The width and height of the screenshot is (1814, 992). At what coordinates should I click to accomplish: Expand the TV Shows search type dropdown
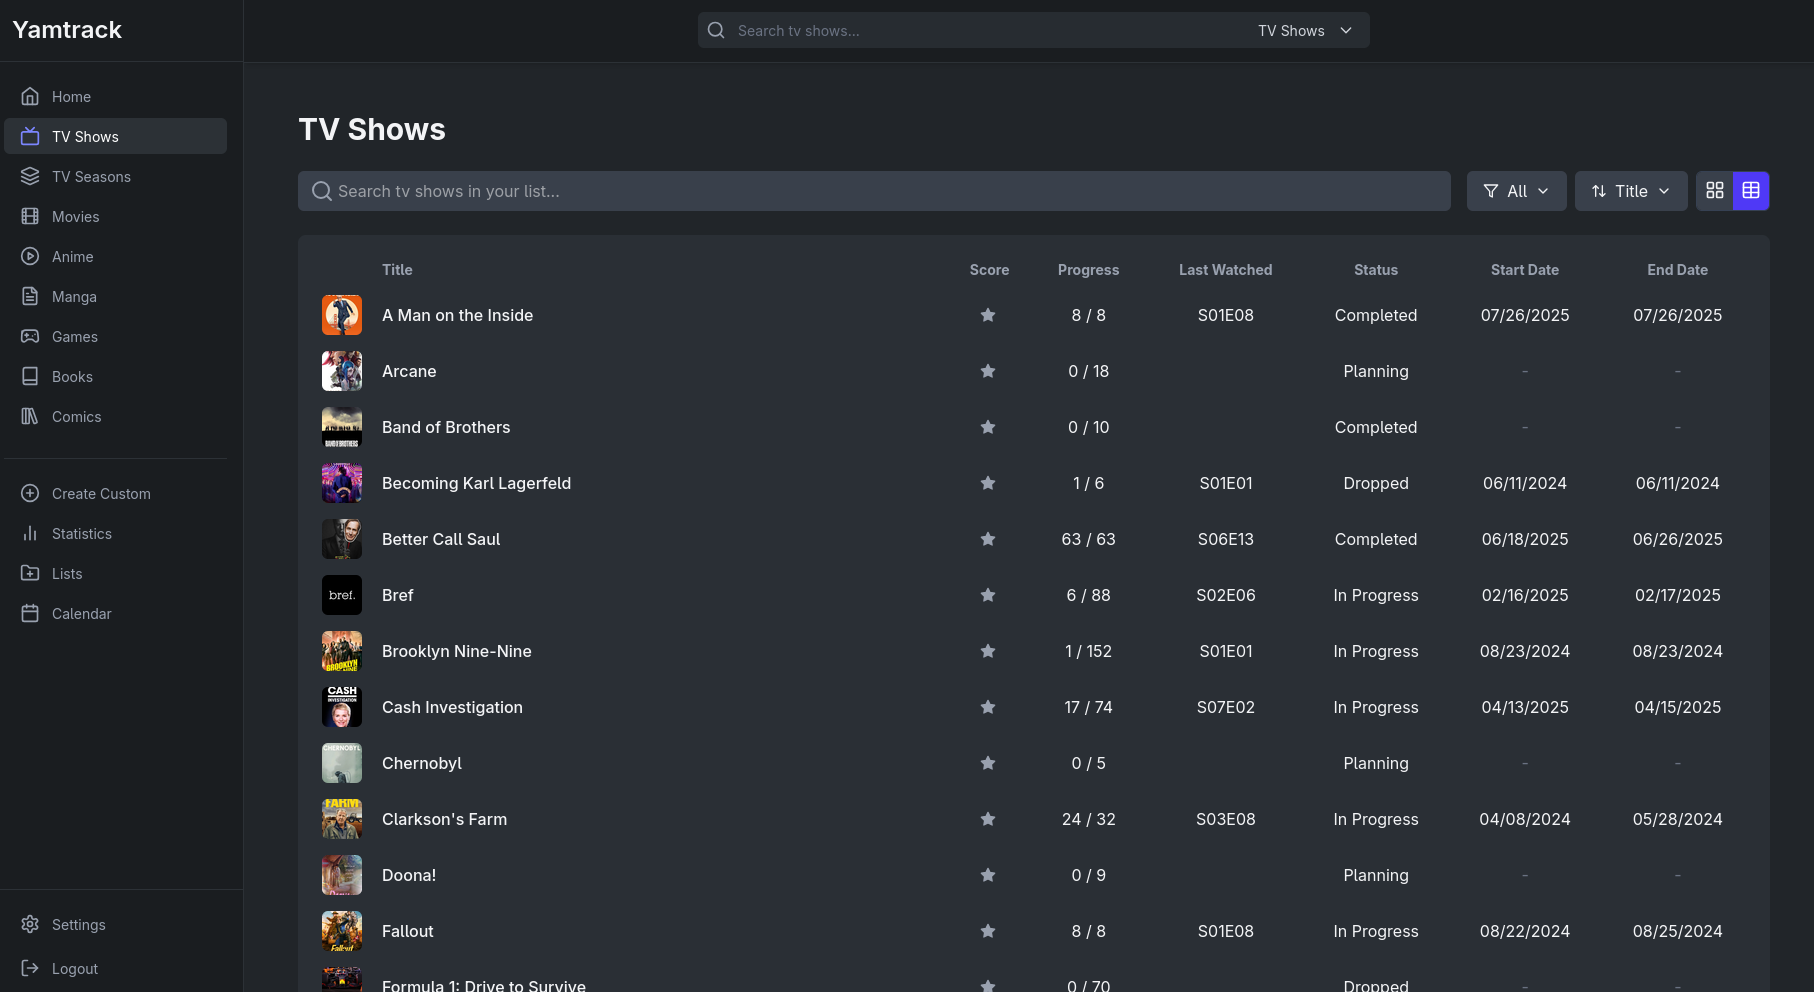pos(1305,31)
